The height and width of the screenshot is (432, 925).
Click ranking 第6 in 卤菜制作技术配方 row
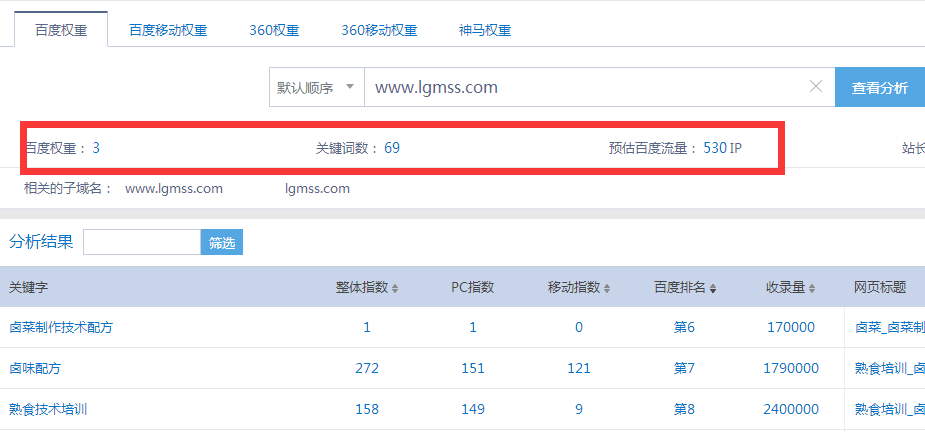(684, 327)
